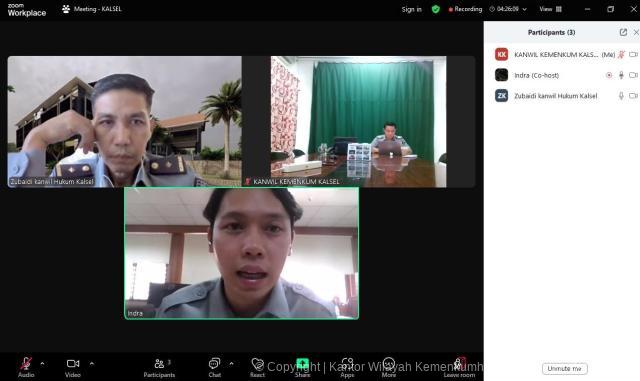Viewport: 640px width, 381px height.
Task: Pop out the Participants panel
Action: pyautogui.click(x=623, y=32)
